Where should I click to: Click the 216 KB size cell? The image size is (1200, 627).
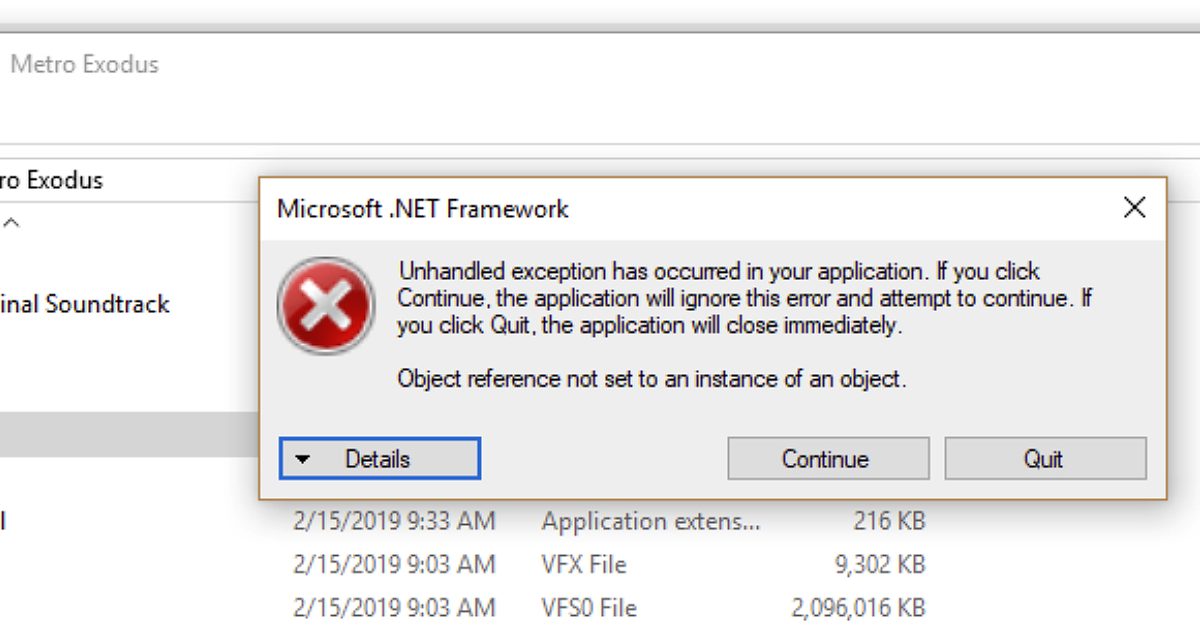pos(889,521)
